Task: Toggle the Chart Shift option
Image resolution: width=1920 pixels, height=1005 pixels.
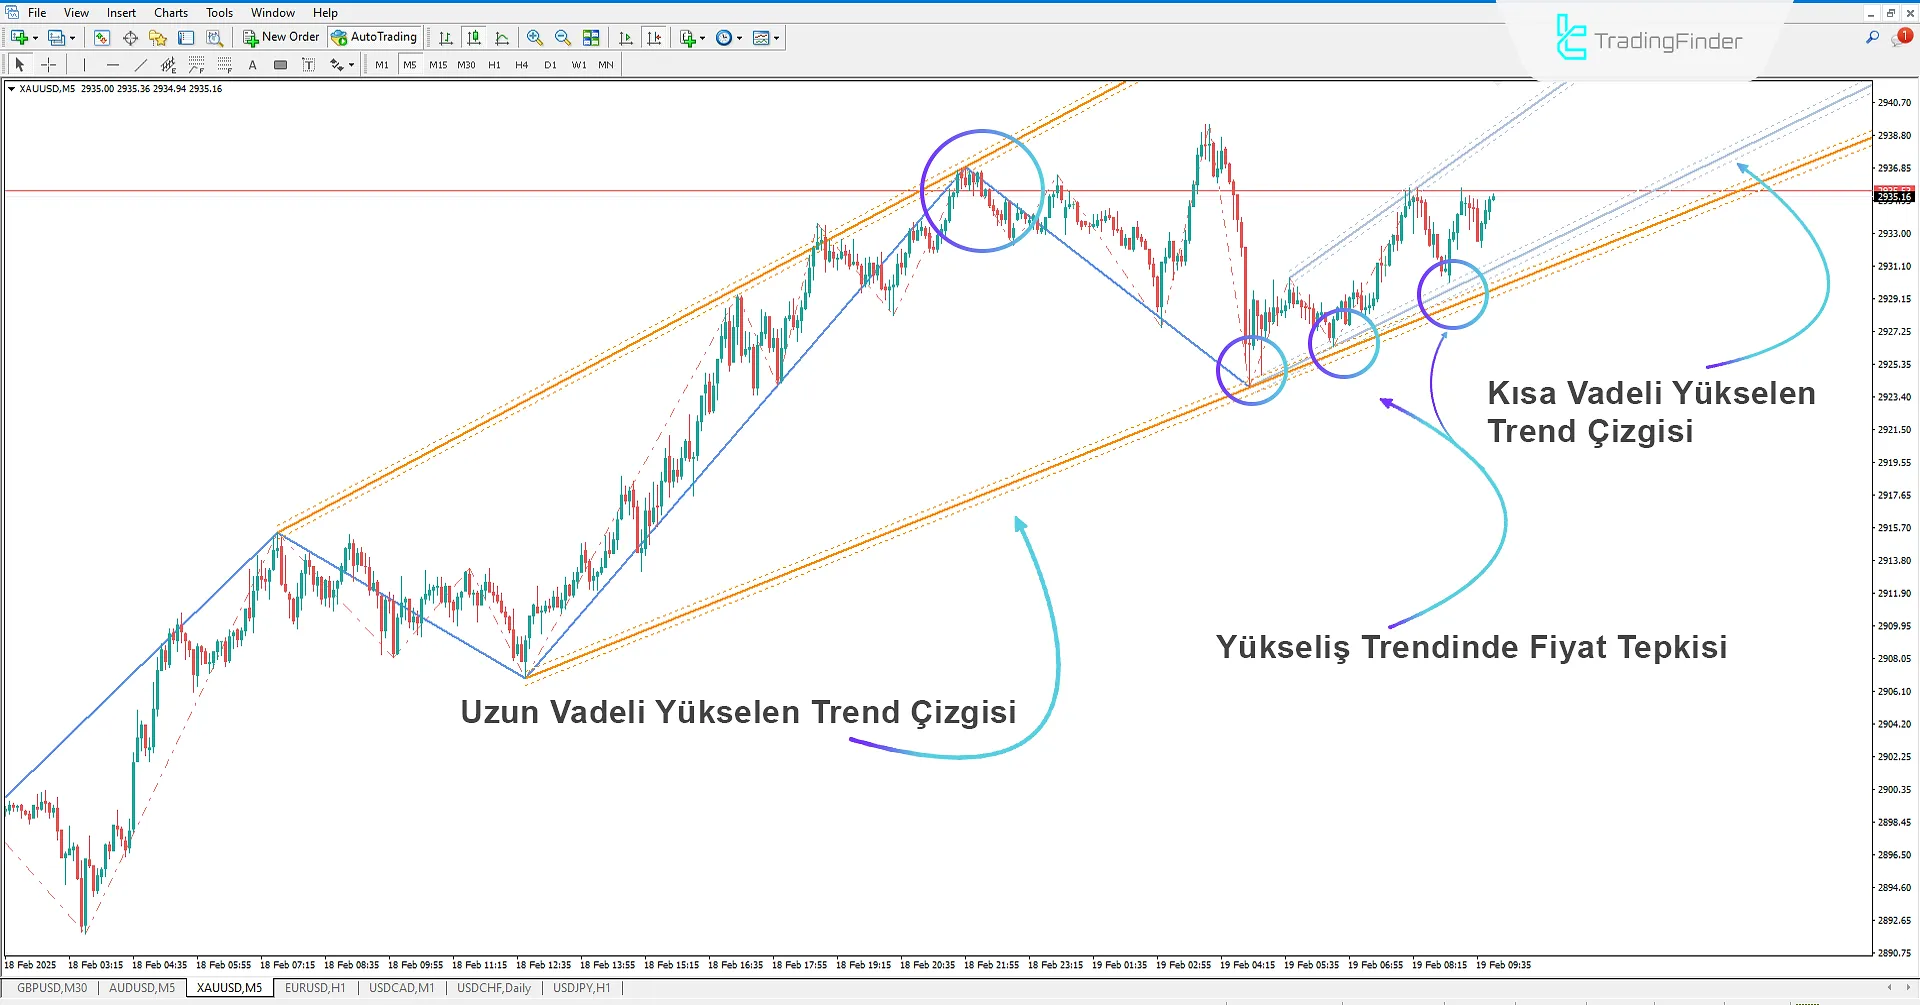Action: 654,37
